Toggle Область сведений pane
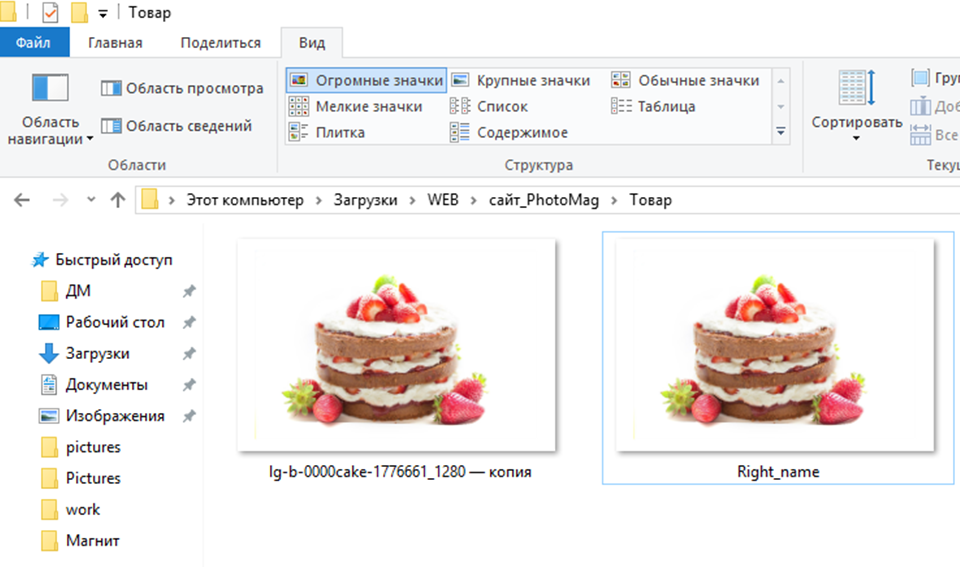This screenshot has width=960, height=567. pos(176,126)
